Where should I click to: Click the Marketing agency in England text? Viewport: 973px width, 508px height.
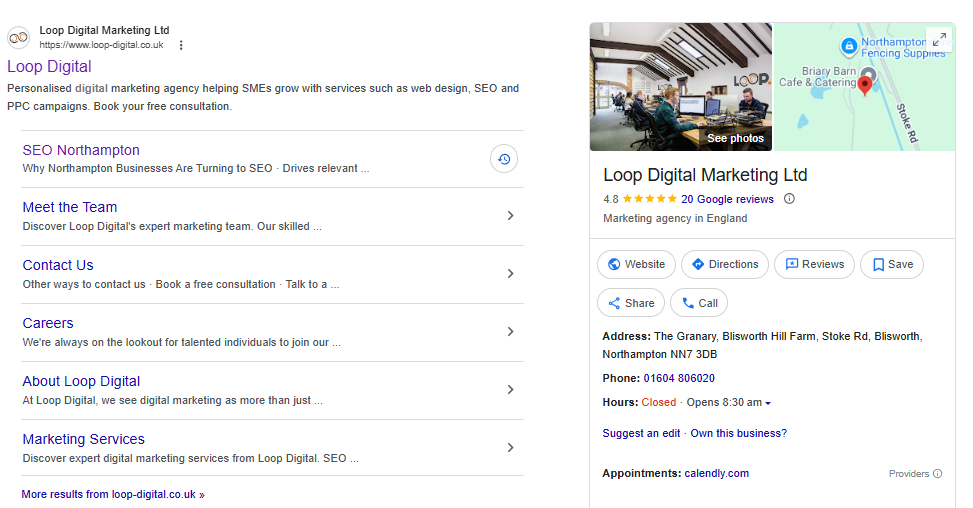pyautogui.click(x=675, y=218)
